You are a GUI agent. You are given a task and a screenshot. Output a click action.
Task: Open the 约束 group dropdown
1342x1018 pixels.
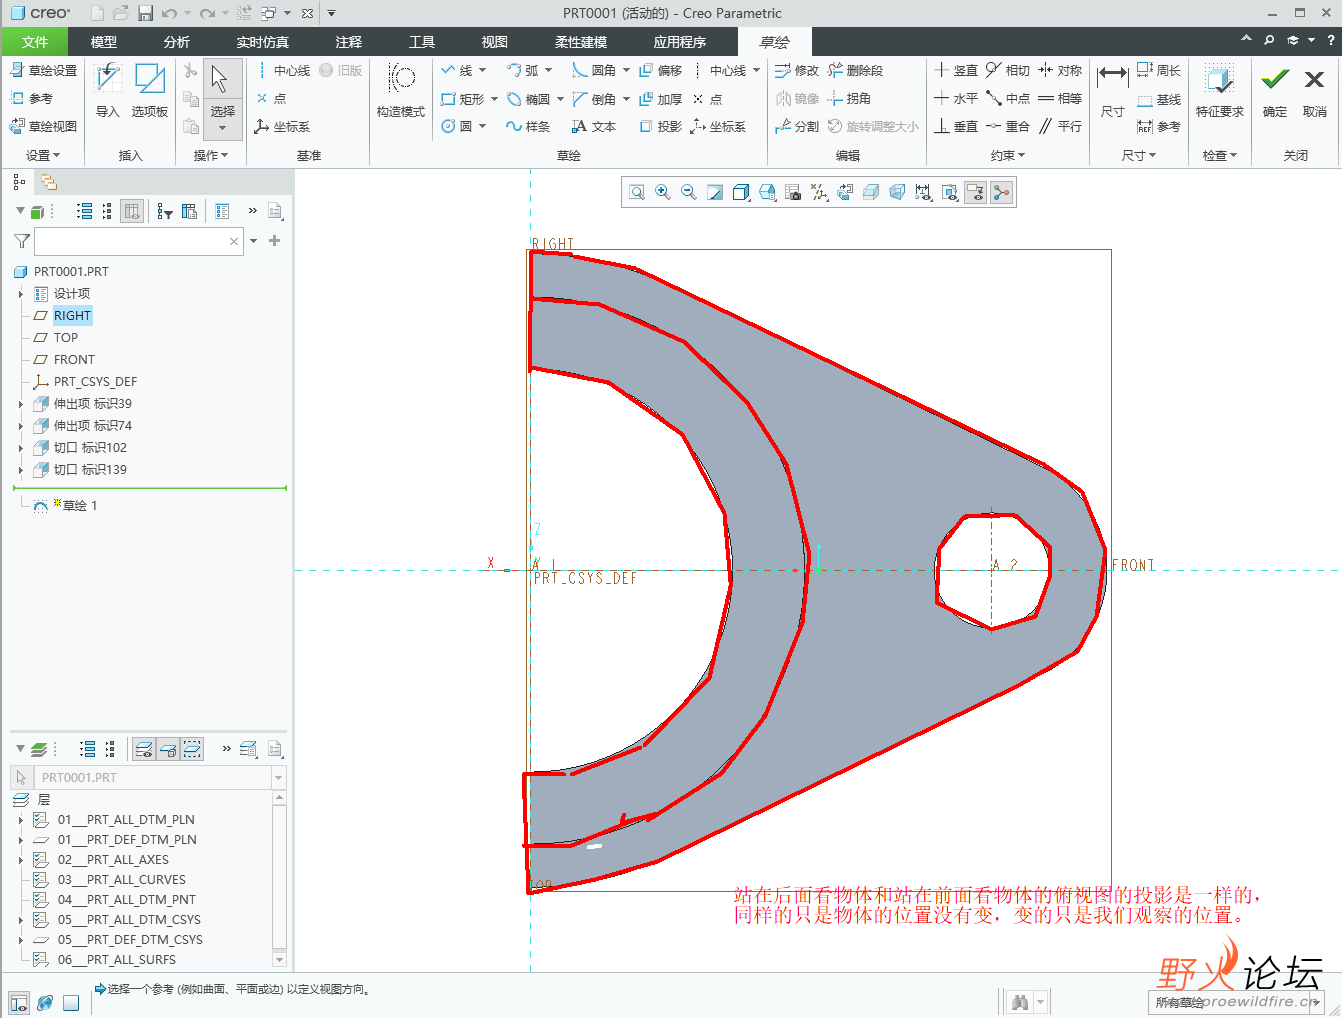point(1008,155)
